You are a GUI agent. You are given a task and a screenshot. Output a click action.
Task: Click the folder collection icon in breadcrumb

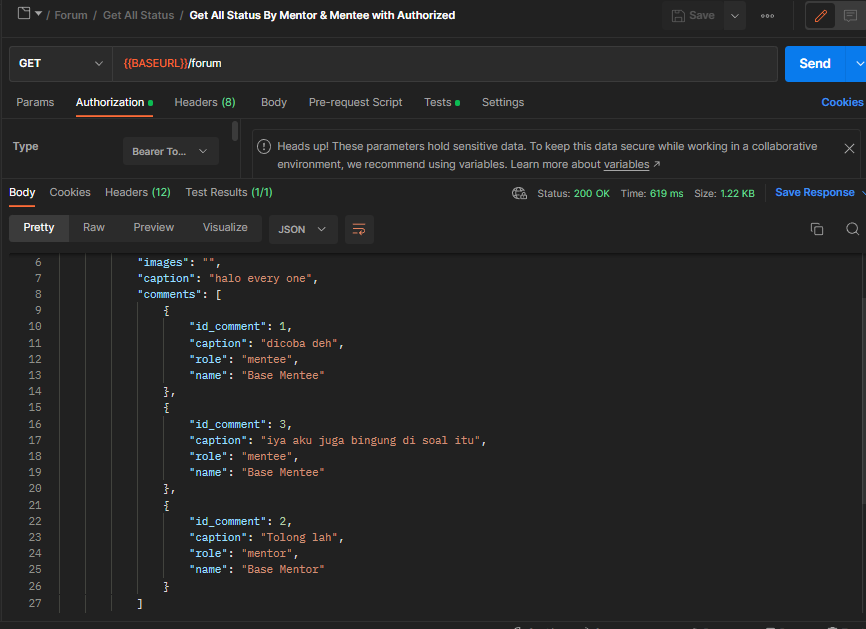(24, 14)
